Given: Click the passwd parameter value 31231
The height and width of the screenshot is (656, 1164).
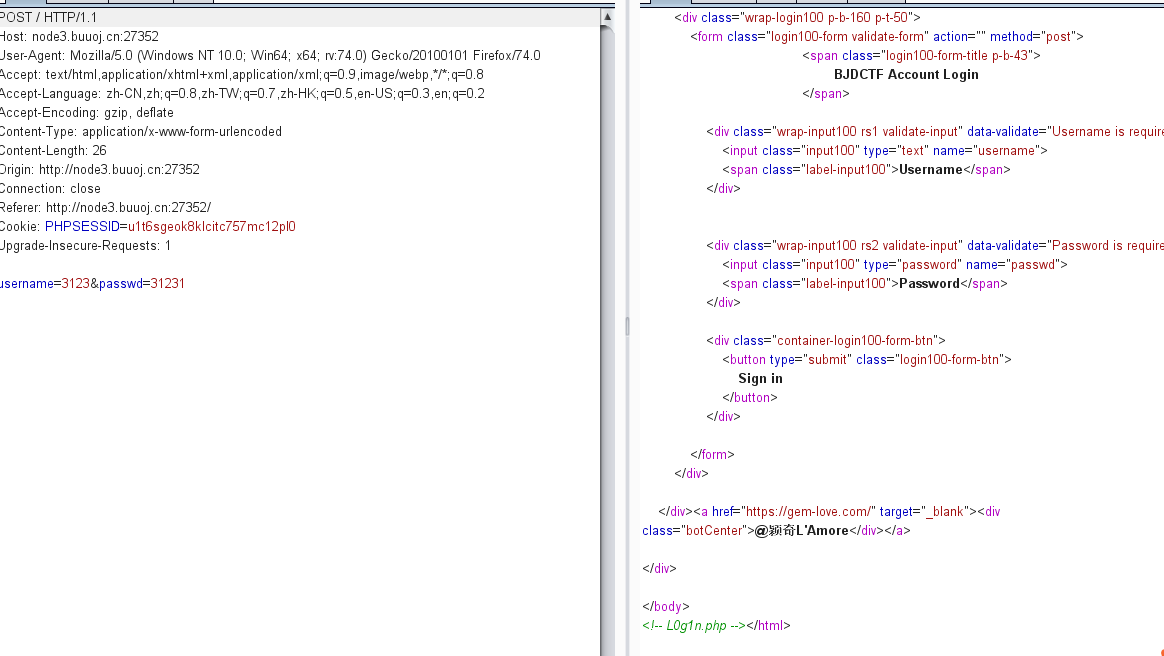Looking at the screenshot, I should click(167, 283).
